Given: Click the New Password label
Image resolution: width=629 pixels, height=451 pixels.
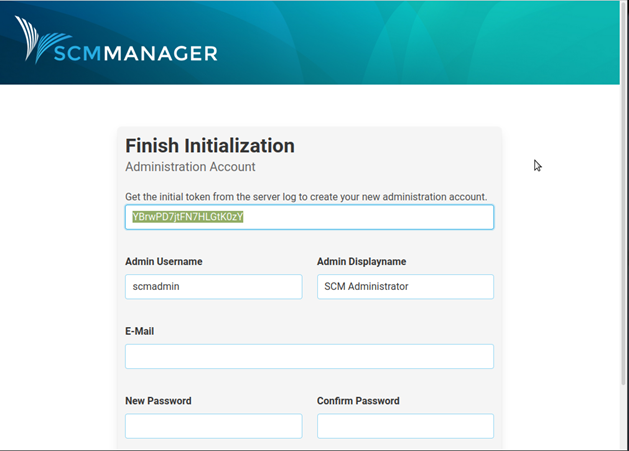Looking at the screenshot, I should tap(158, 401).
